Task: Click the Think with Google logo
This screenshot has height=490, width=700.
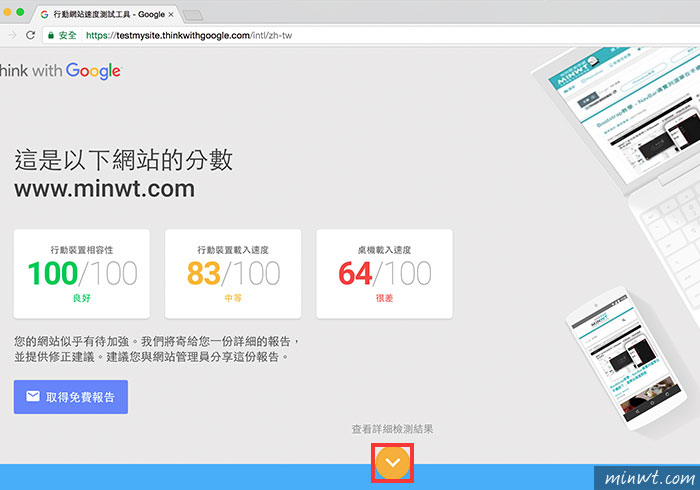Action: click(x=60, y=71)
